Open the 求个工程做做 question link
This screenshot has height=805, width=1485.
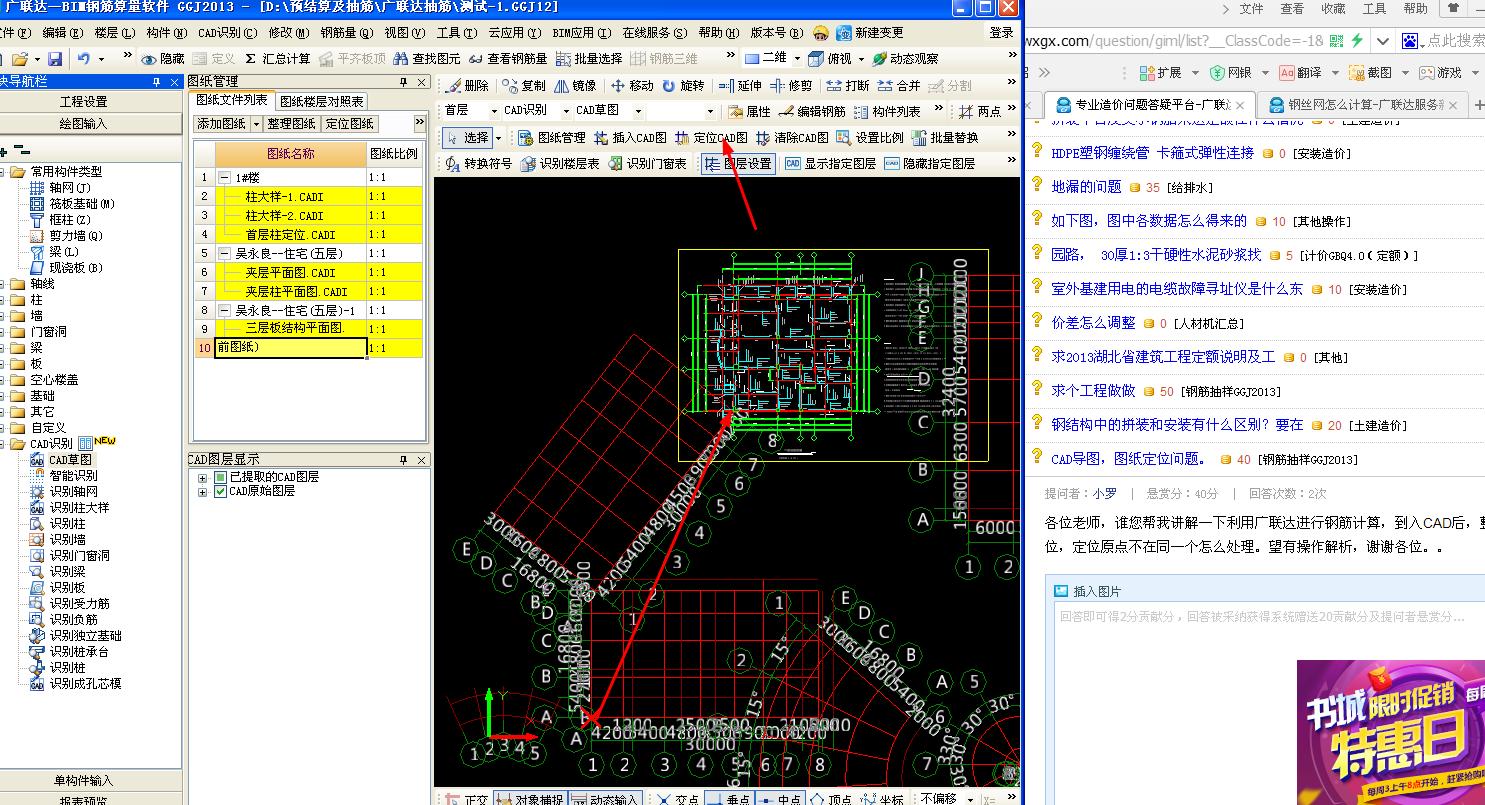coord(1093,390)
